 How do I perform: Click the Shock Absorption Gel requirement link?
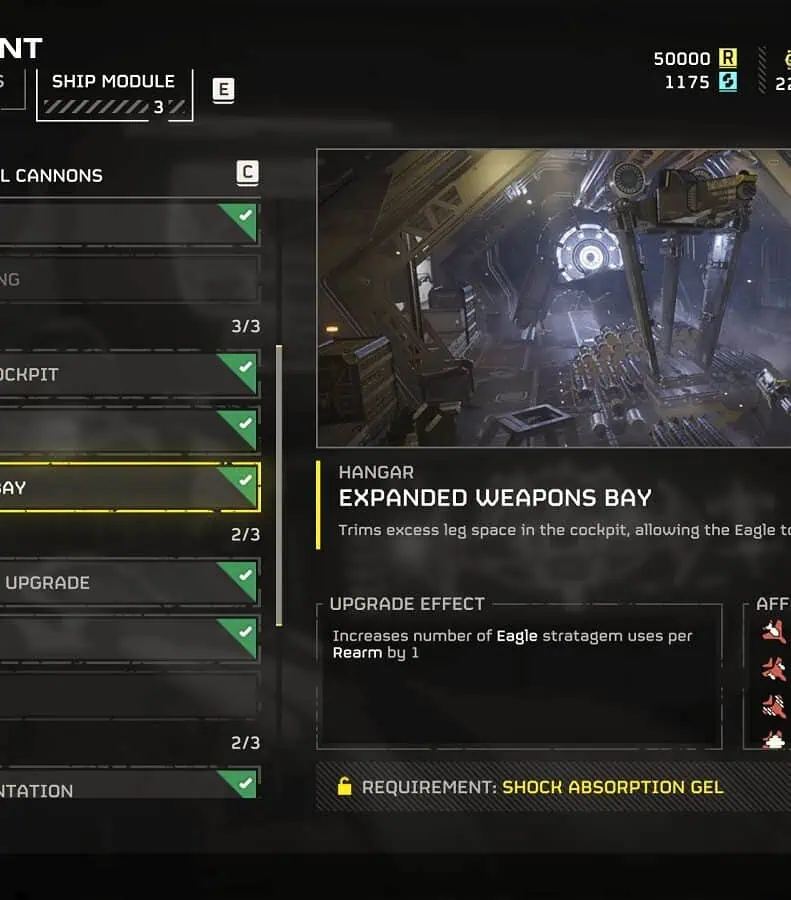pyautogui.click(x=612, y=787)
